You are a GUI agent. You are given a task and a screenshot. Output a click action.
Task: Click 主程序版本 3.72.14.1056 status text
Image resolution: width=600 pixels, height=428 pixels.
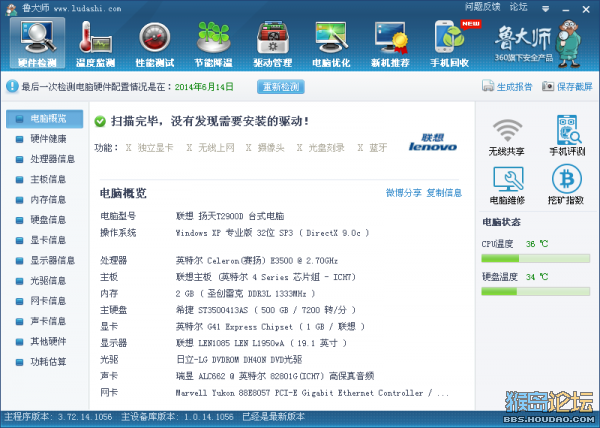[x=58, y=417]
